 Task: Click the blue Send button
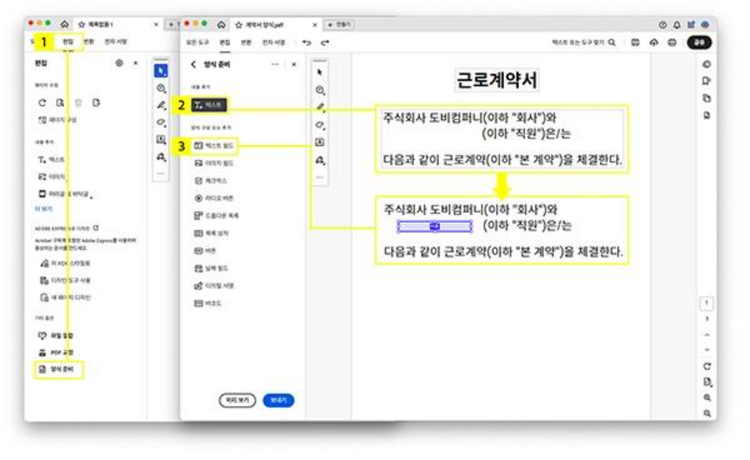[278, 400]
